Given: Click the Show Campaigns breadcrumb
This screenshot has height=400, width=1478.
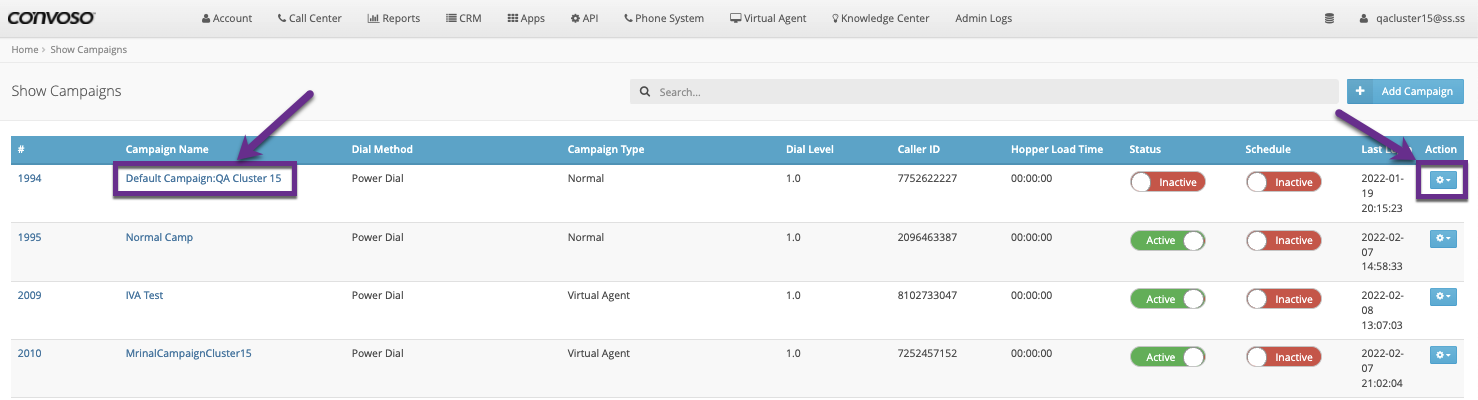Looking at the screenshot, I should coord(89,49).
